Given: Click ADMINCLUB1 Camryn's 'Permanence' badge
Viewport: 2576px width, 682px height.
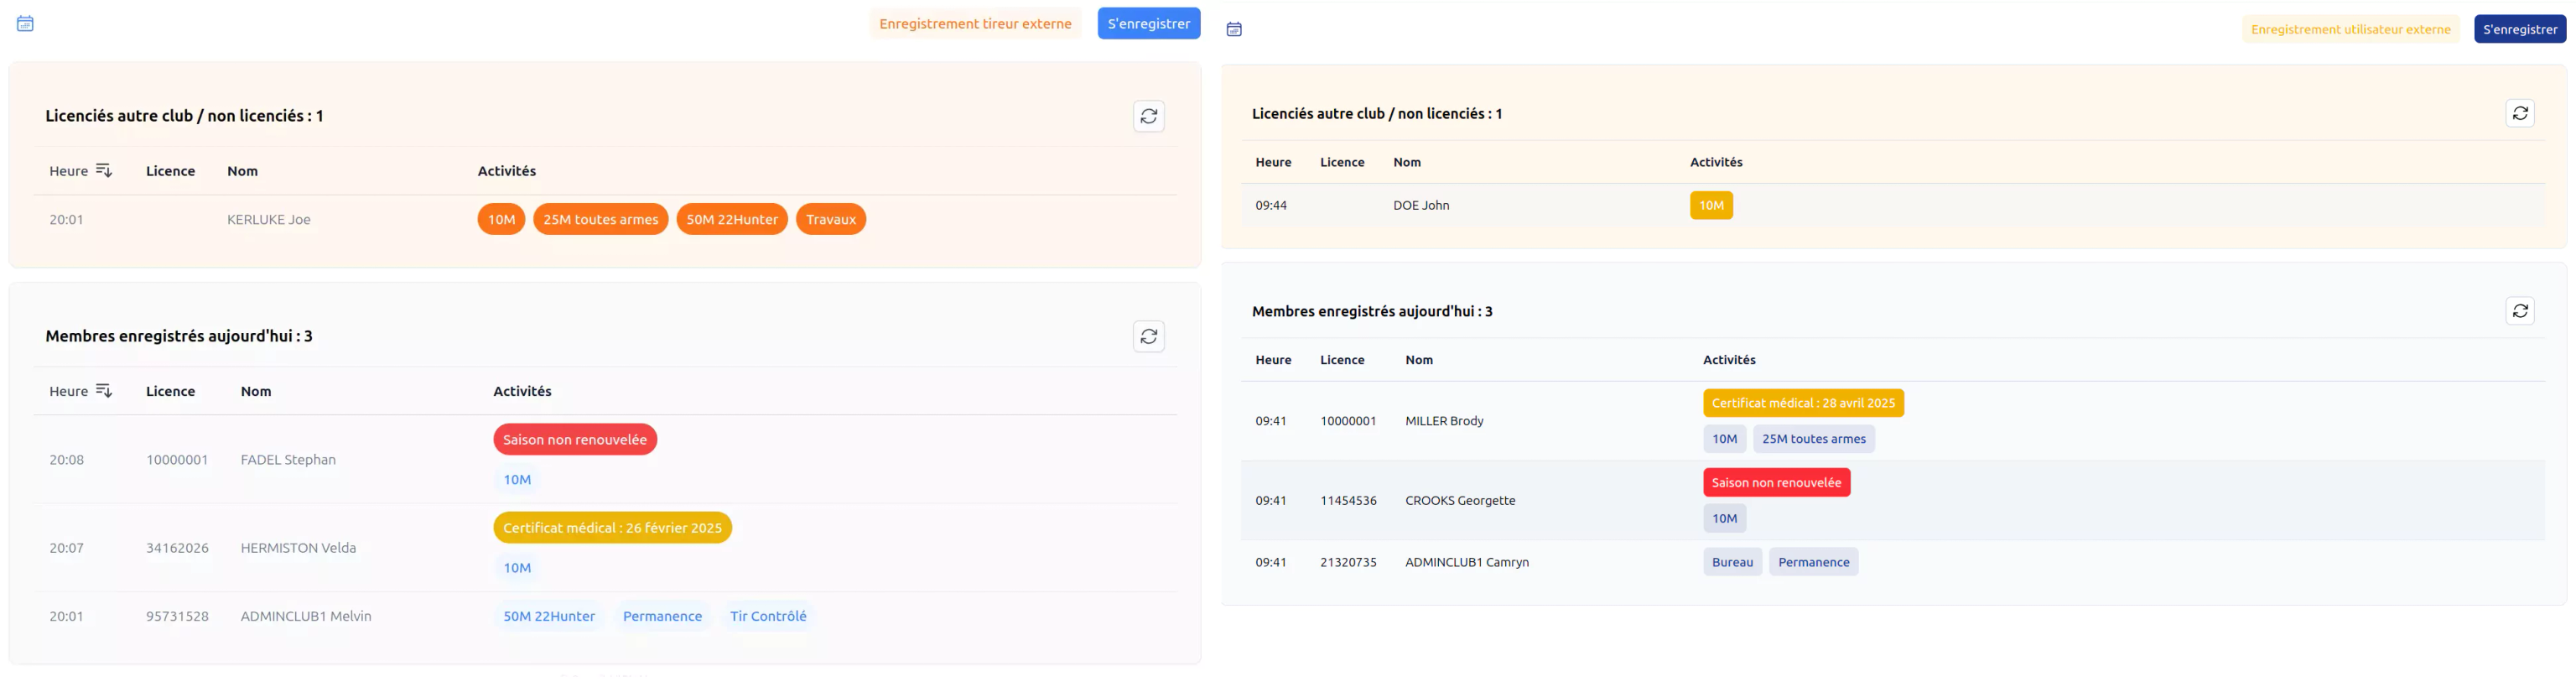Looking at the screenshot, I should click(x=1813, y=562).
